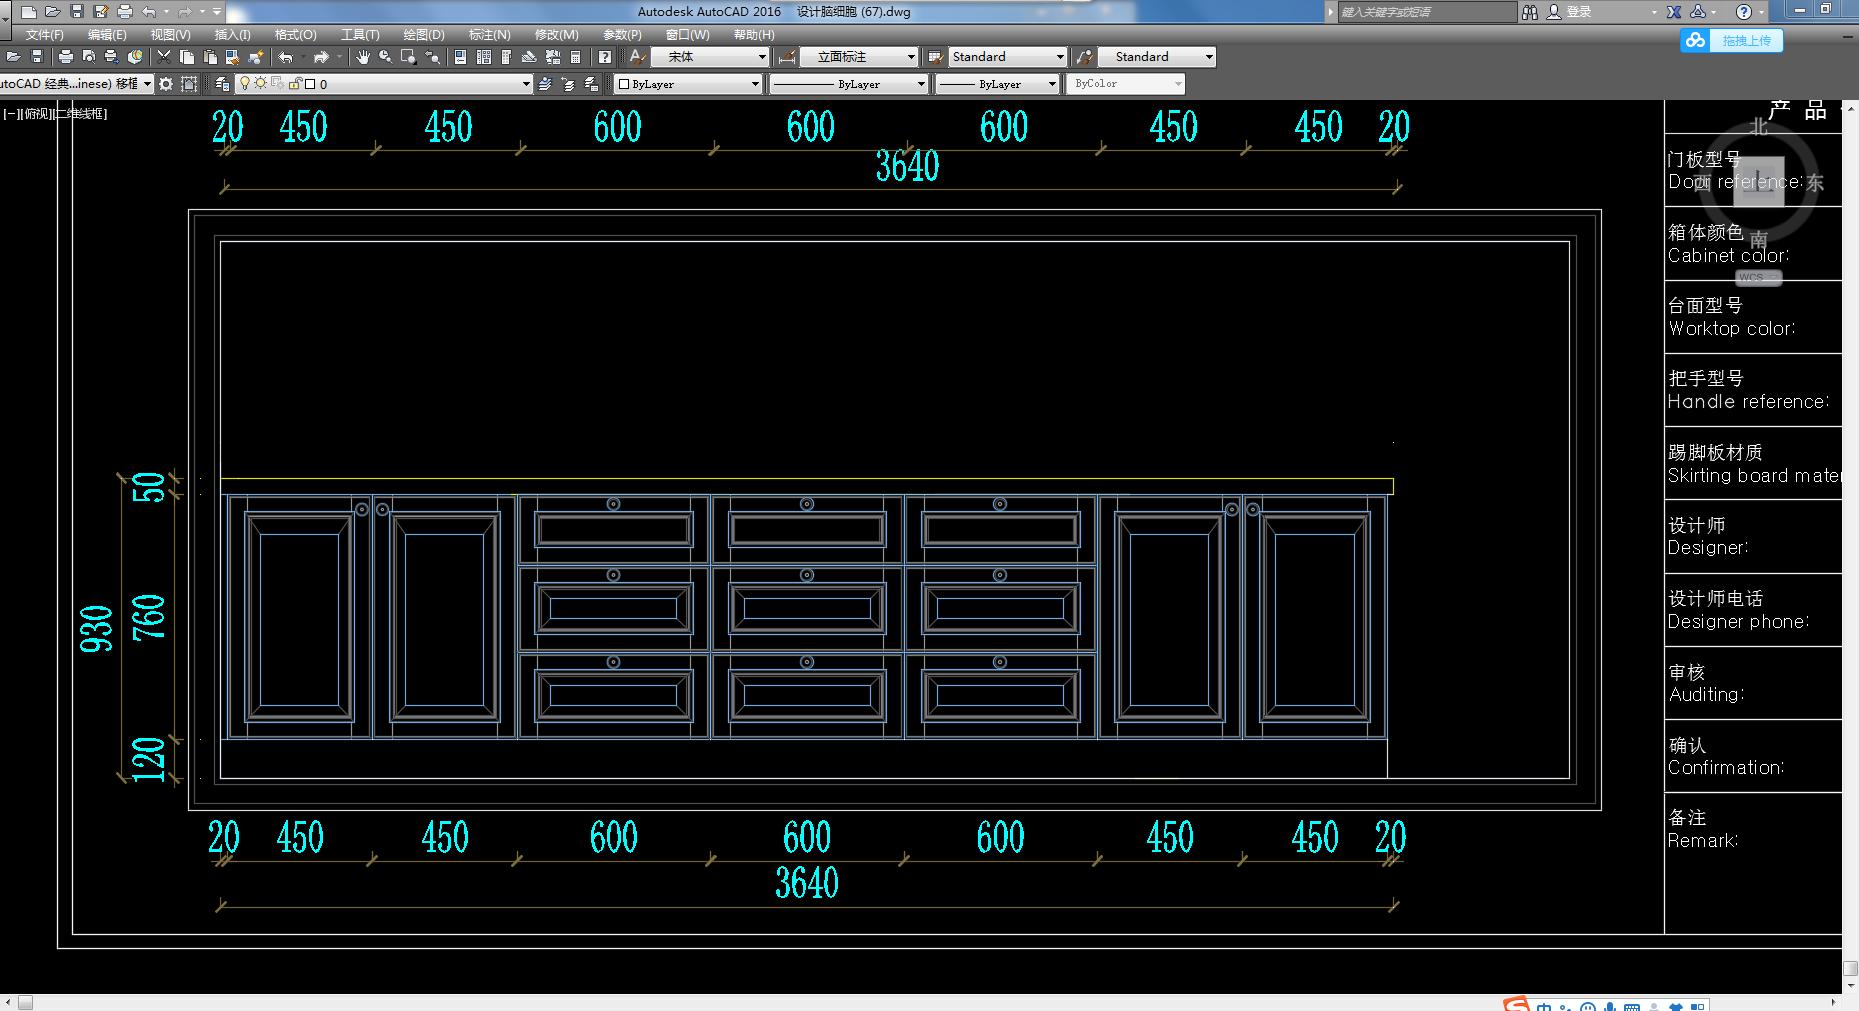Click the Plot Preview icon
1859x1011 pixels.
point(88,57)
